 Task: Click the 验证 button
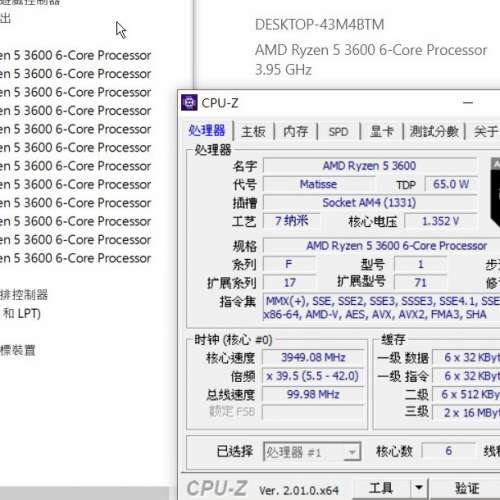467,488
